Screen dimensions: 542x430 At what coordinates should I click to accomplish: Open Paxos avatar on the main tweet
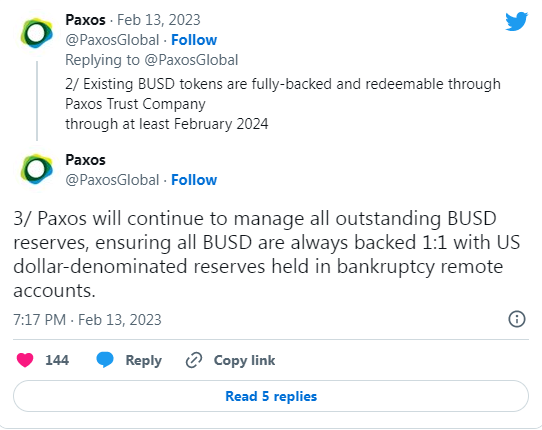coord(37,169)
